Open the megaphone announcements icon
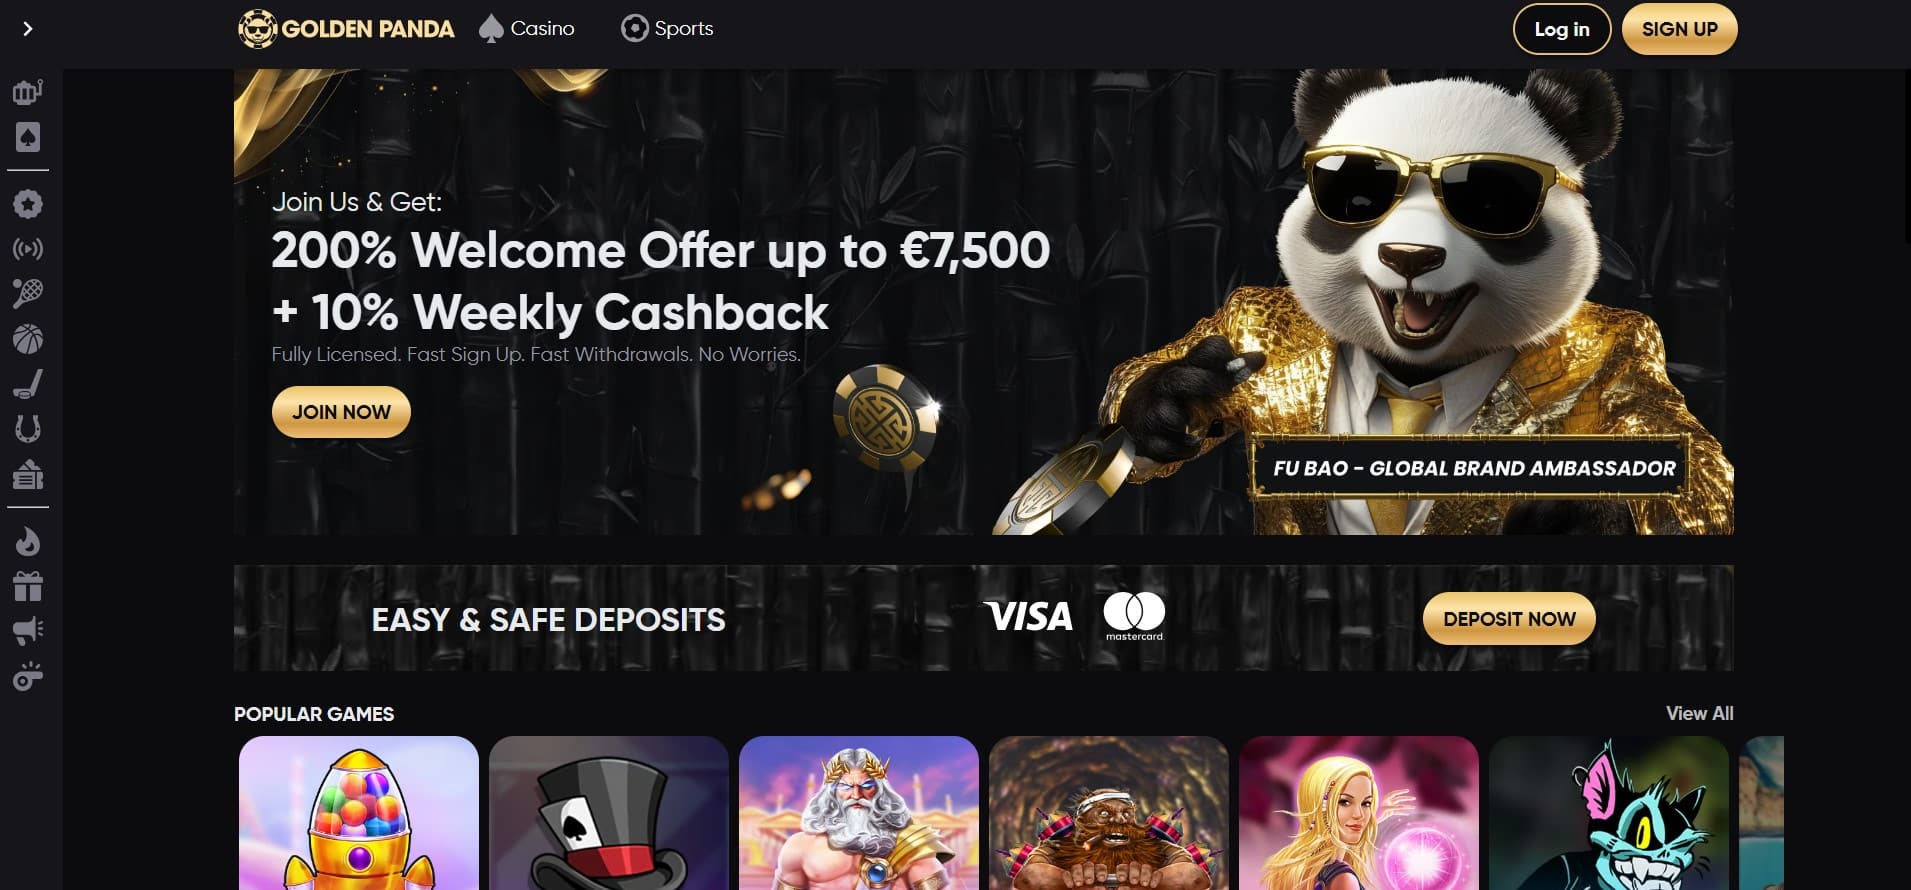The width and height of the screenshot is (1911, 890). pyautogui.click(x=28, y=630)
